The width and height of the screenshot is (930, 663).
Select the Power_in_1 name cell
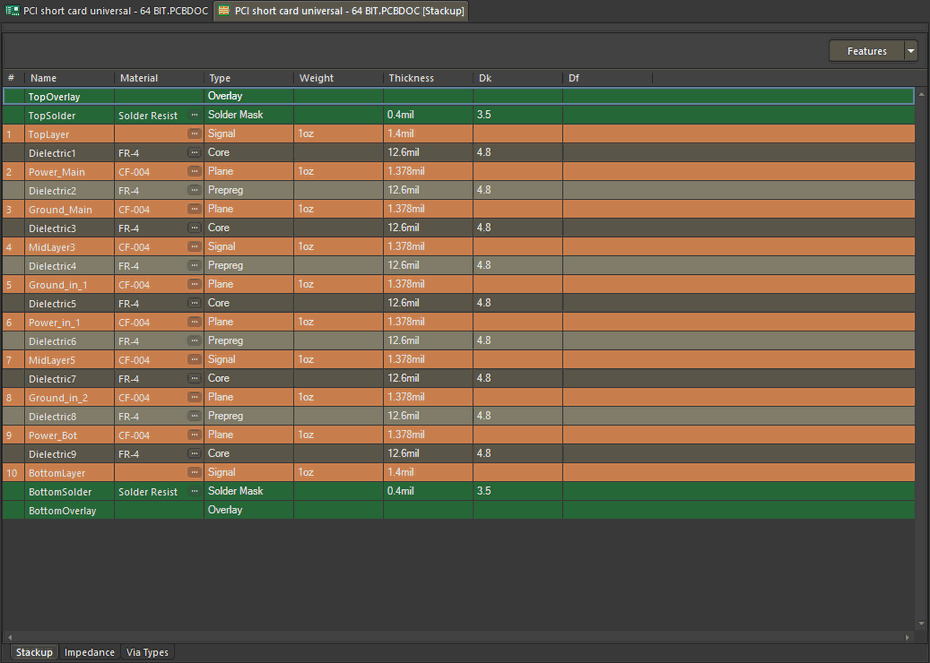point(69,322)
